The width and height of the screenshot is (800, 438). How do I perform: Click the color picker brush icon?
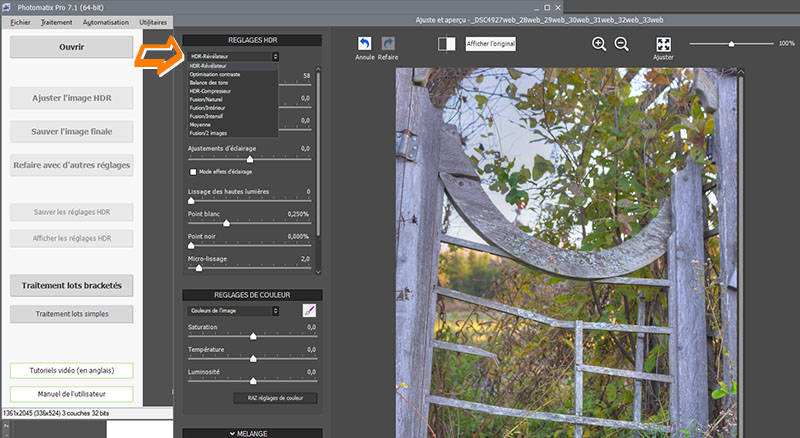(309, 310)
